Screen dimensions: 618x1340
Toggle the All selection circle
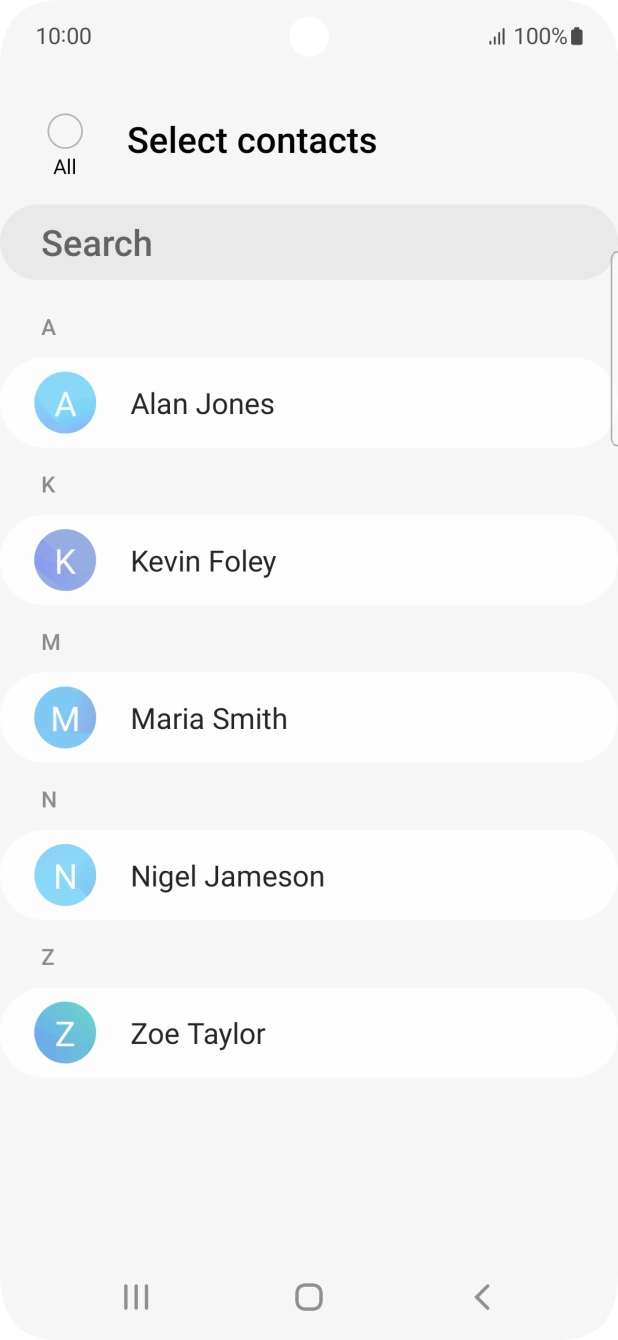pyautogui.click(x=65, y=132)
